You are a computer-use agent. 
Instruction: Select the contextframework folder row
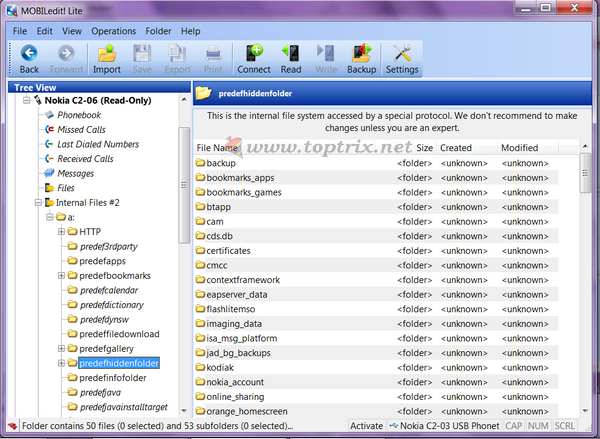click(x=377, y=280)
